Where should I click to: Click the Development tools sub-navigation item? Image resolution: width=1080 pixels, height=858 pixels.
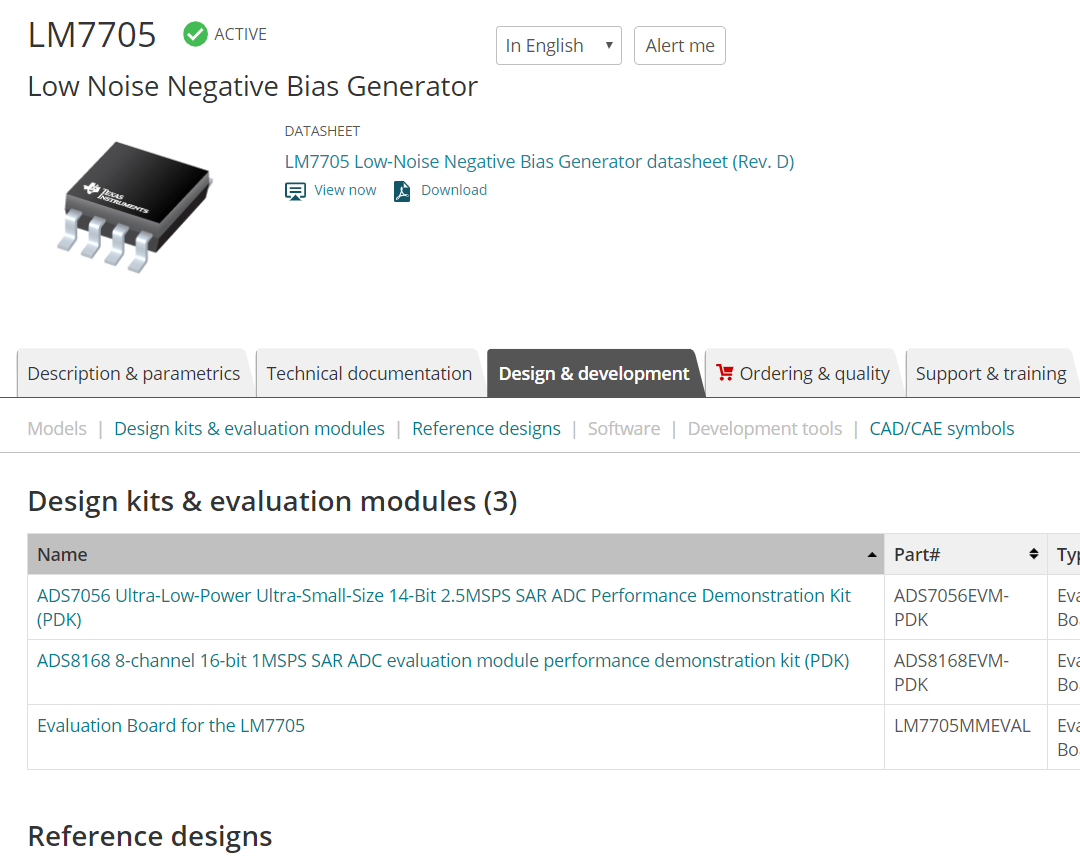pos(765,428)
